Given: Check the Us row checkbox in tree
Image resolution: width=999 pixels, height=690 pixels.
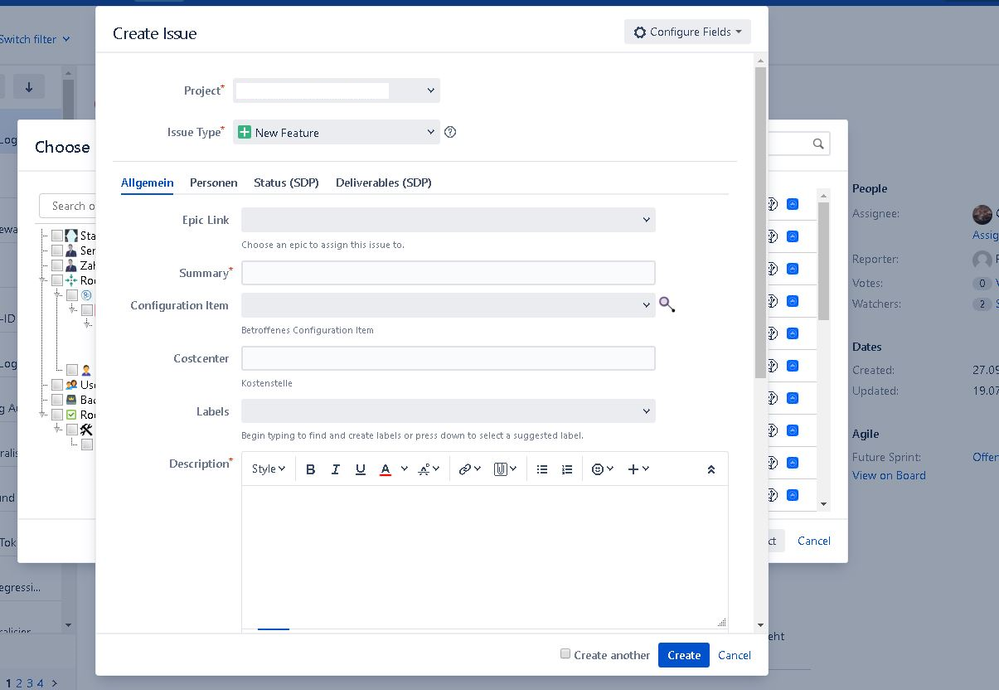Looking at the screenshot, I should coord(57,385).
